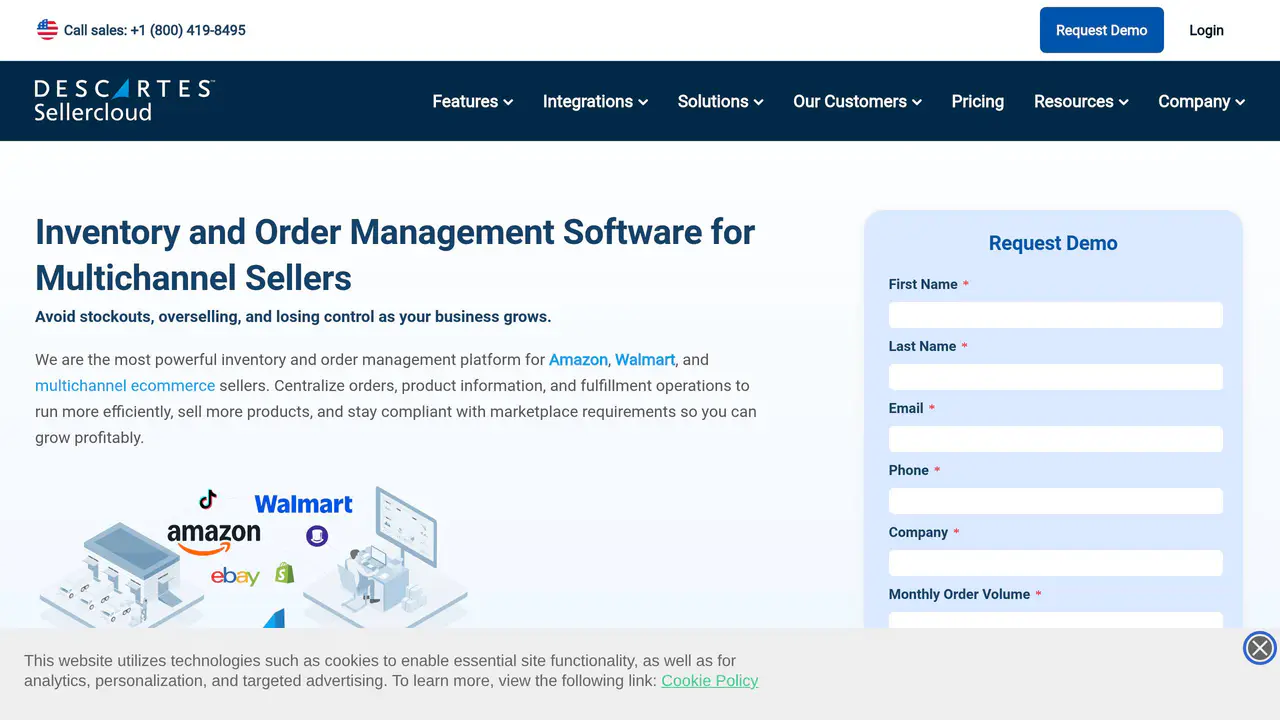Click the desk and monitor illustration

click(x=385, y=556)
